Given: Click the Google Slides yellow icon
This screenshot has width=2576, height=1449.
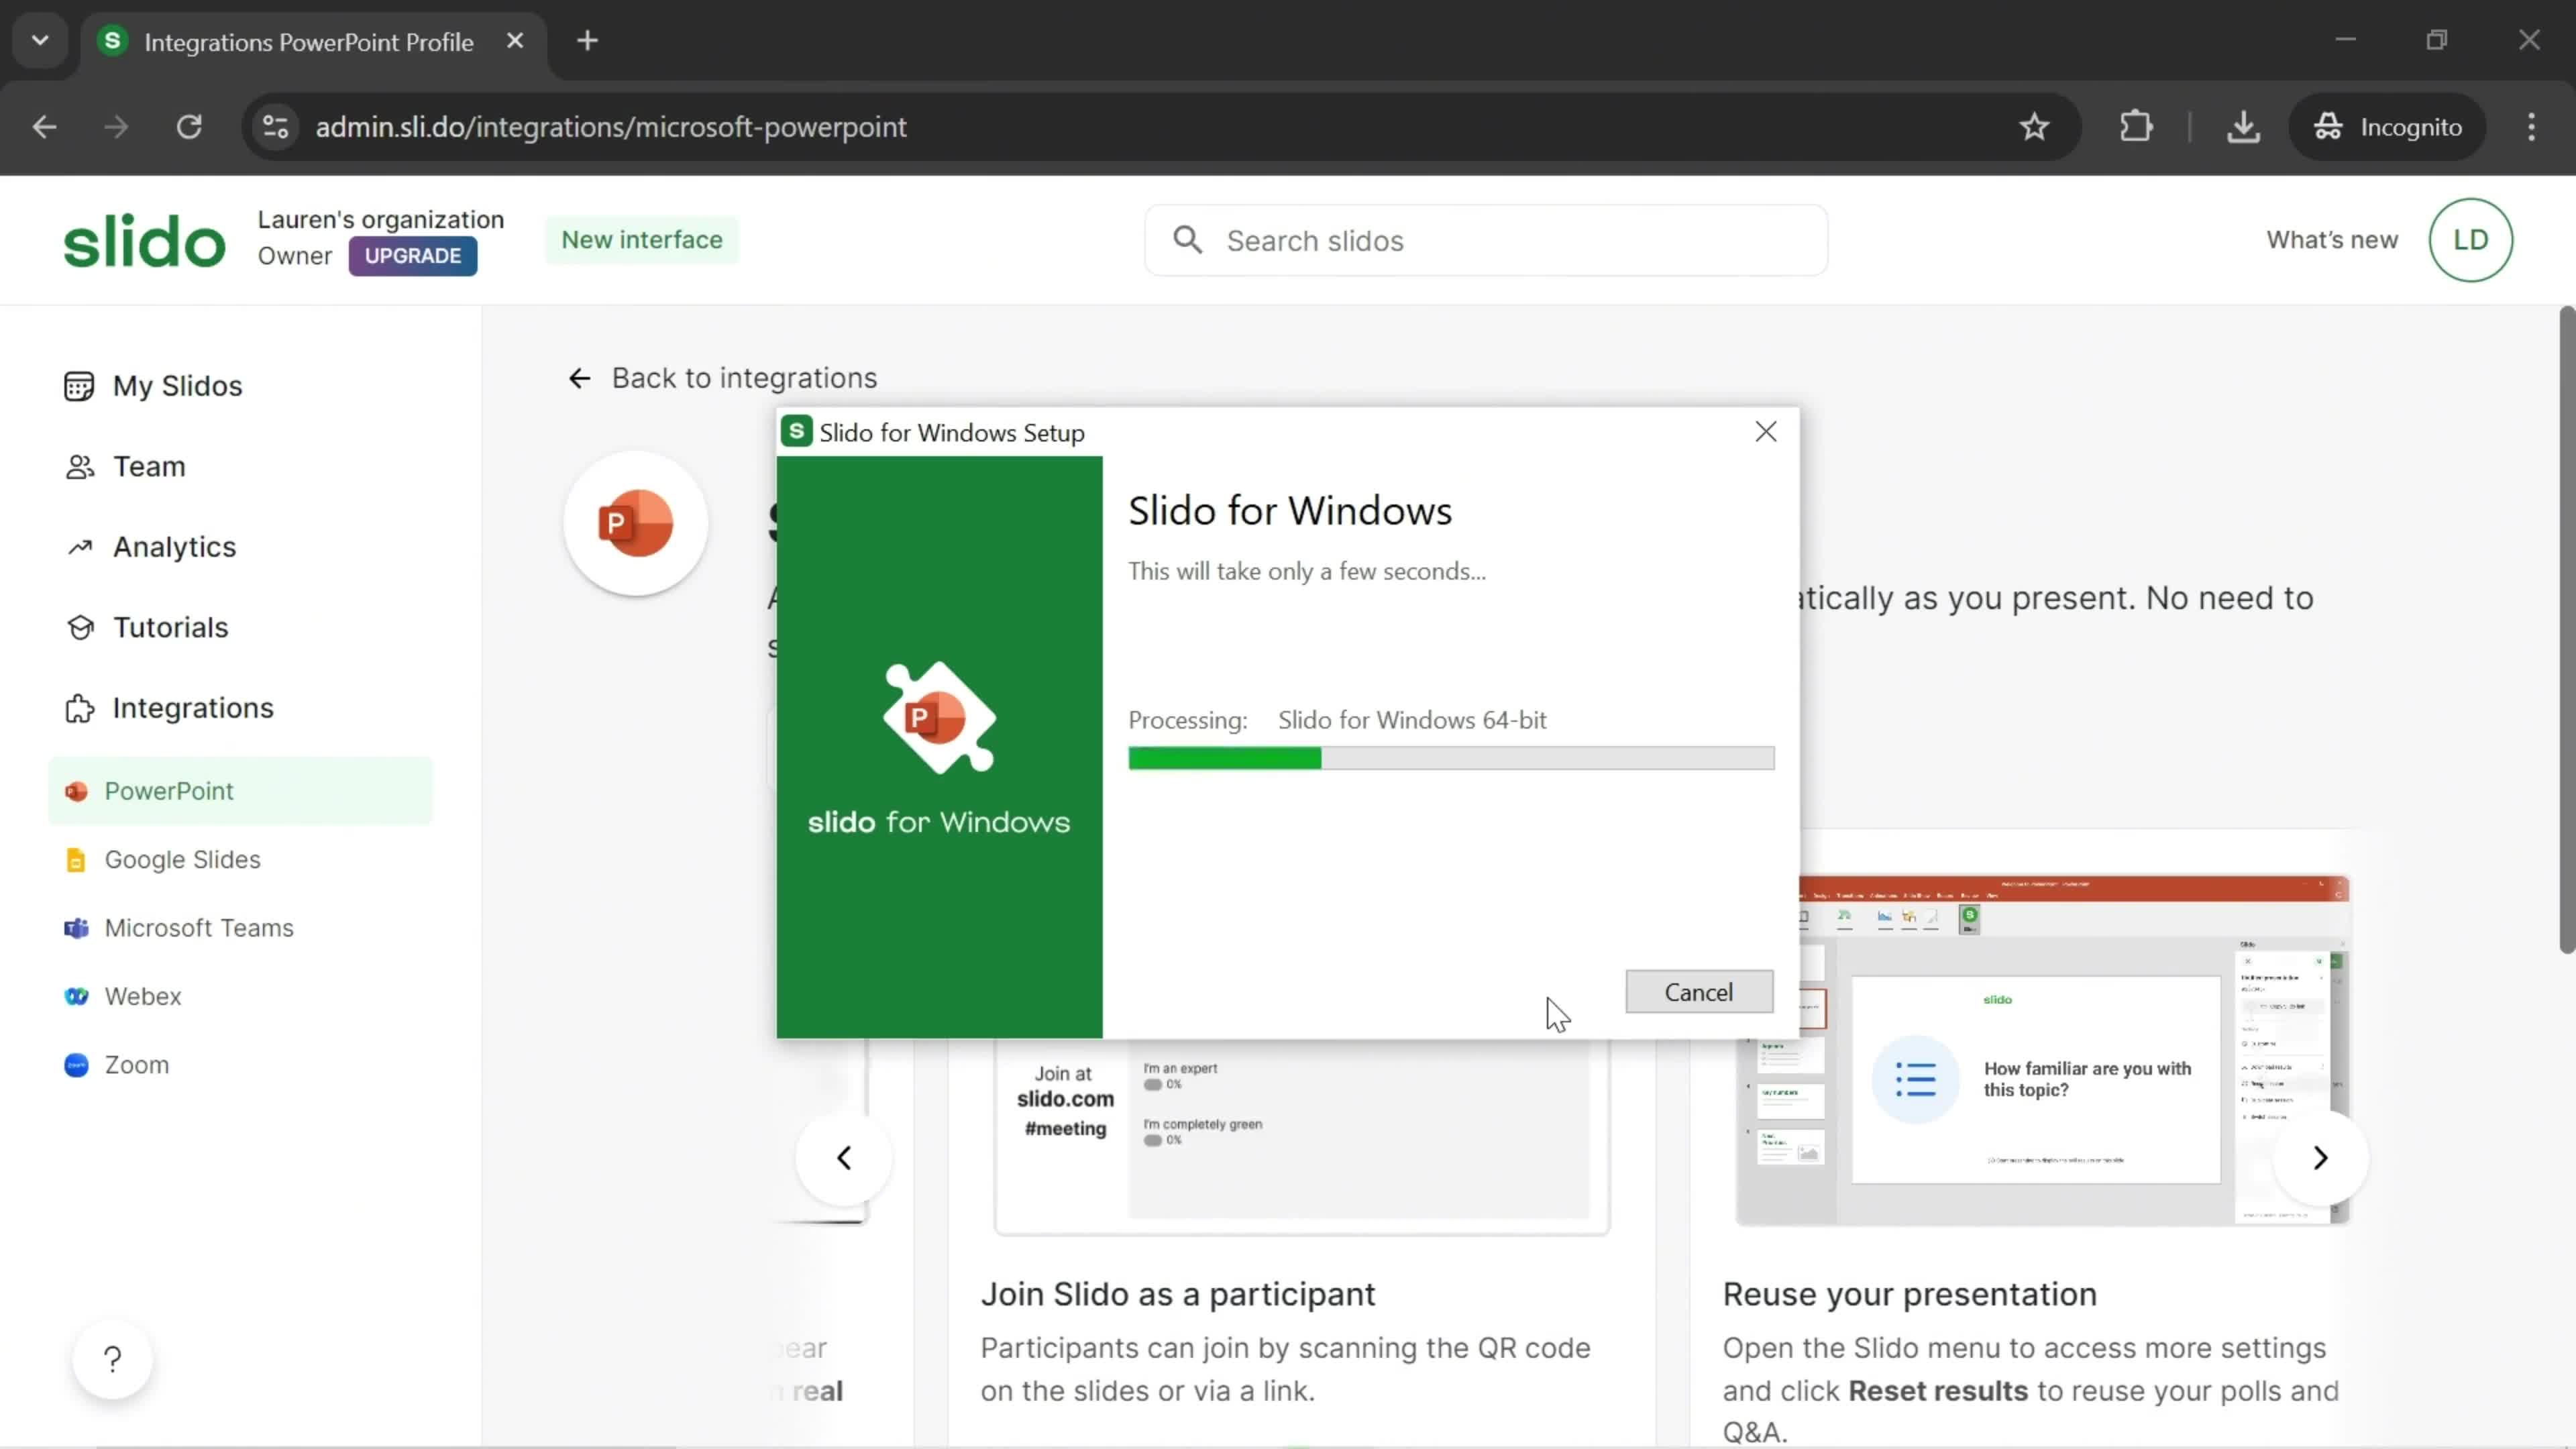Looking at the screenshot, I should click(x=76, y=860).
